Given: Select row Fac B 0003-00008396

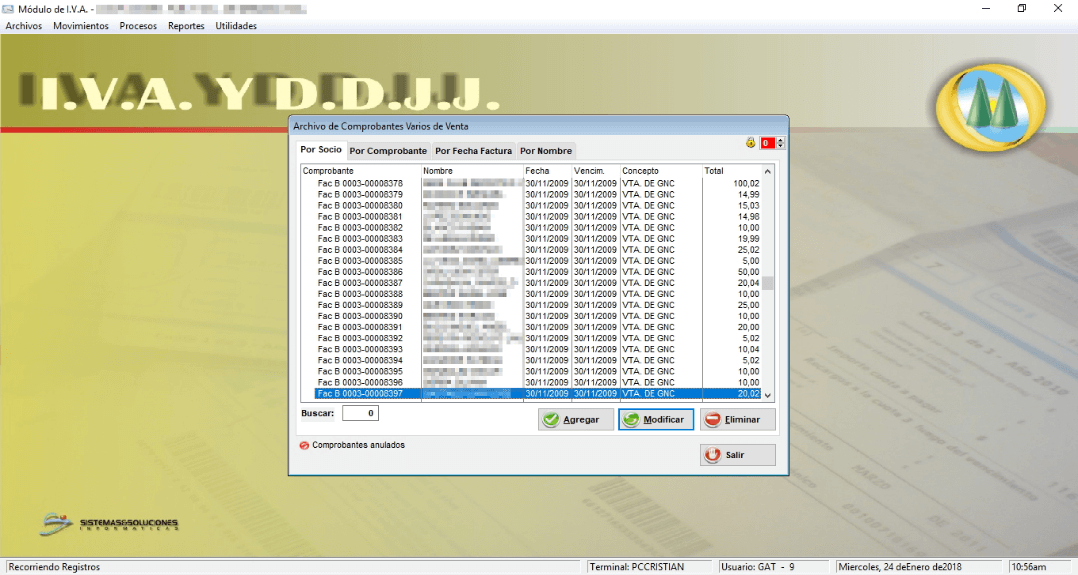Looking at the screenshot, I should 538,382.
